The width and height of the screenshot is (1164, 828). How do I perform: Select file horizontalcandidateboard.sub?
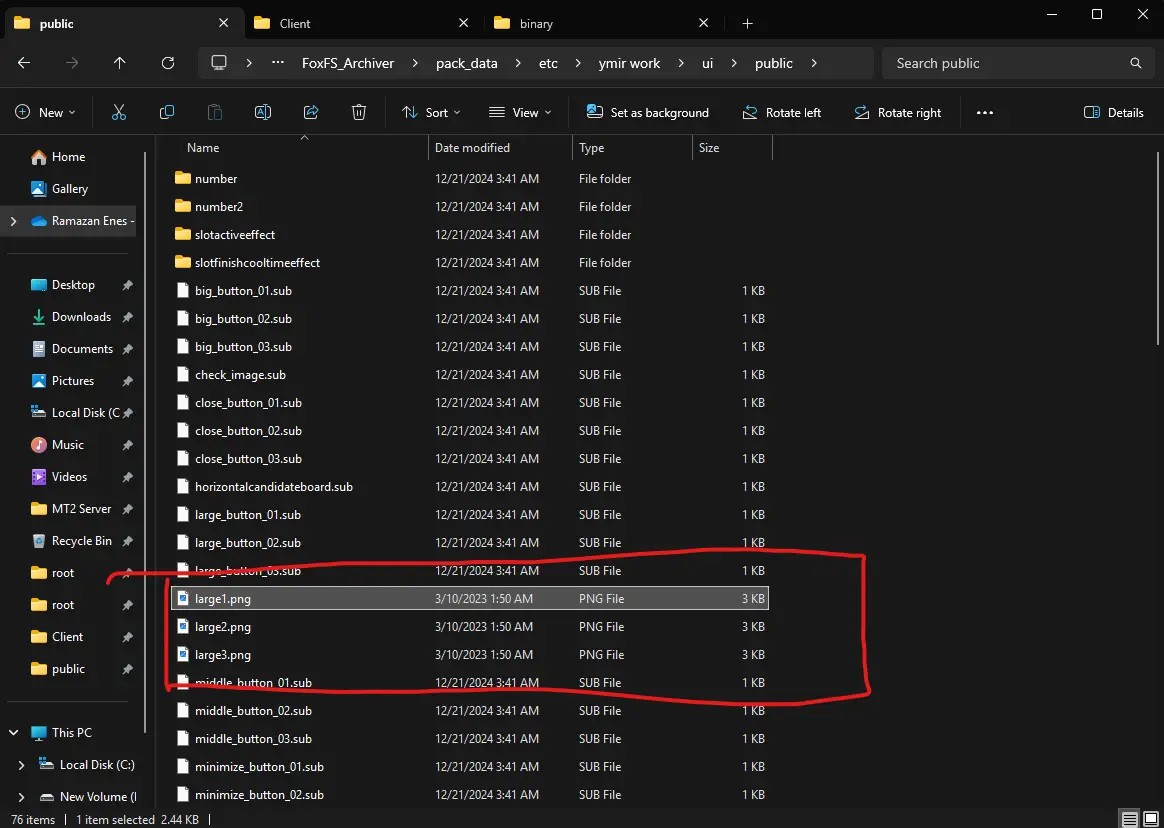(x=470, y=486)
